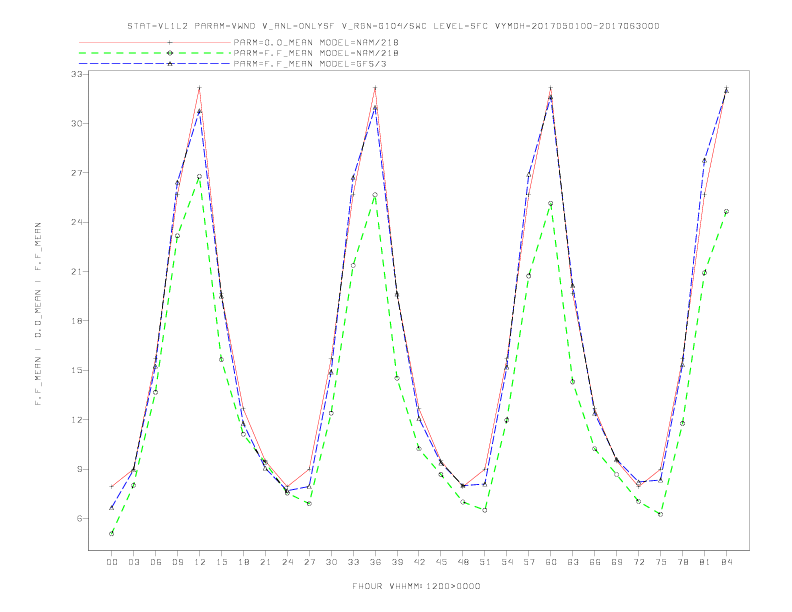Click x-axis forecast hour label 66
Viewport: 792px width, 612px height.
(x=595, y=562)
